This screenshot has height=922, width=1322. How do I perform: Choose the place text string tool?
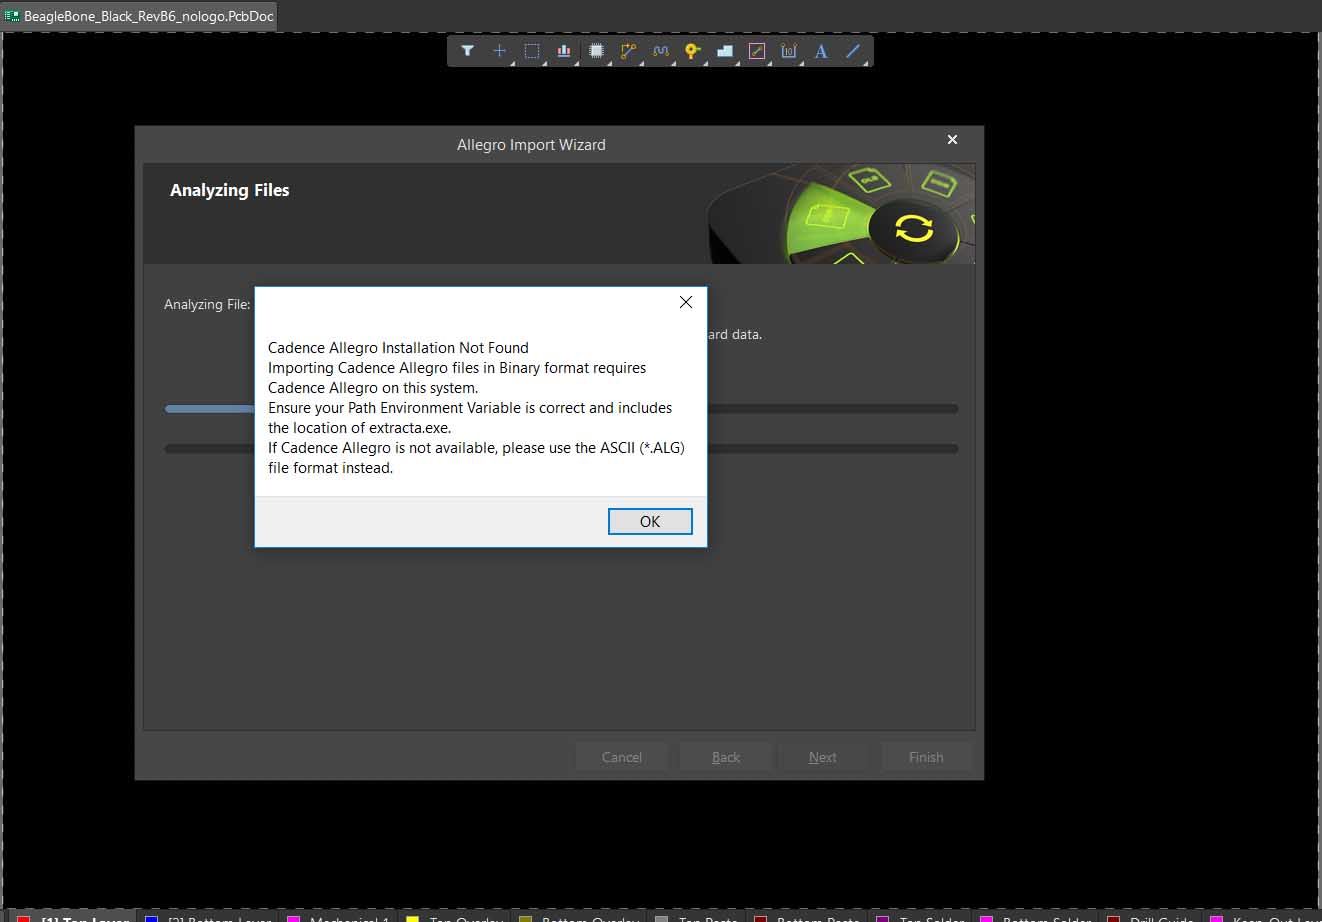(821, 51)
